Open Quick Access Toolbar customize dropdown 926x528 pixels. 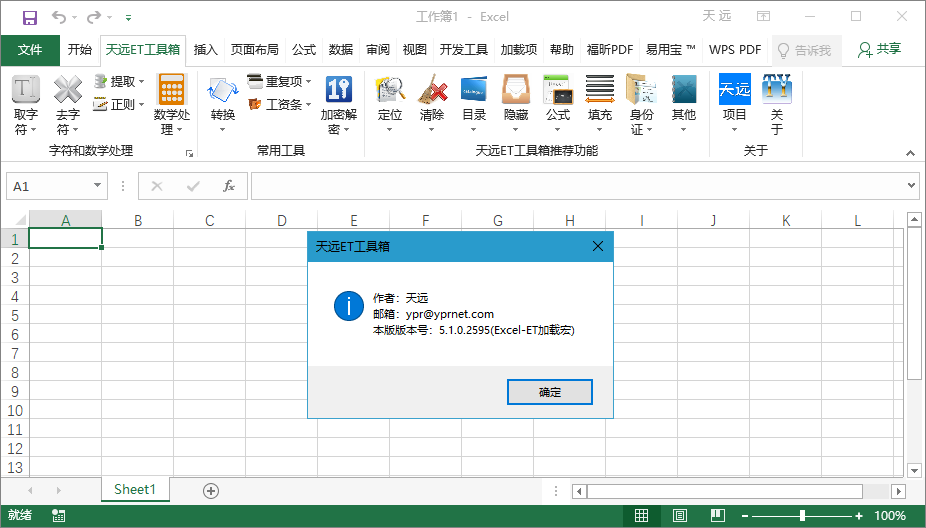pos(128,18)
